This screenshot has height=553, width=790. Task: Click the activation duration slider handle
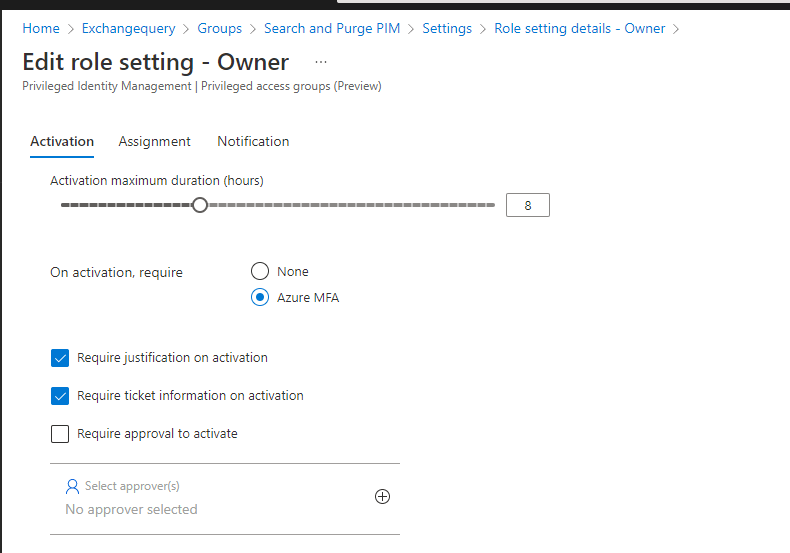[200, 205]
